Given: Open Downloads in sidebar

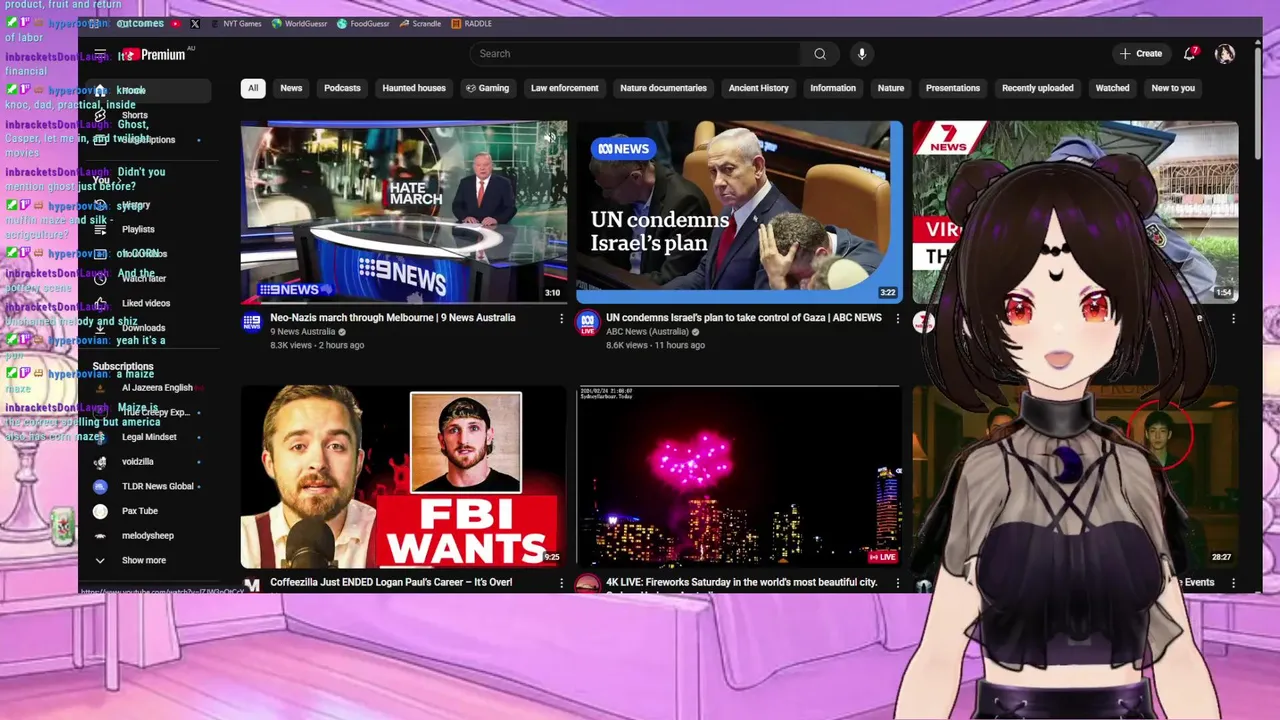Looking at the screenshot, I should point(148,328).
